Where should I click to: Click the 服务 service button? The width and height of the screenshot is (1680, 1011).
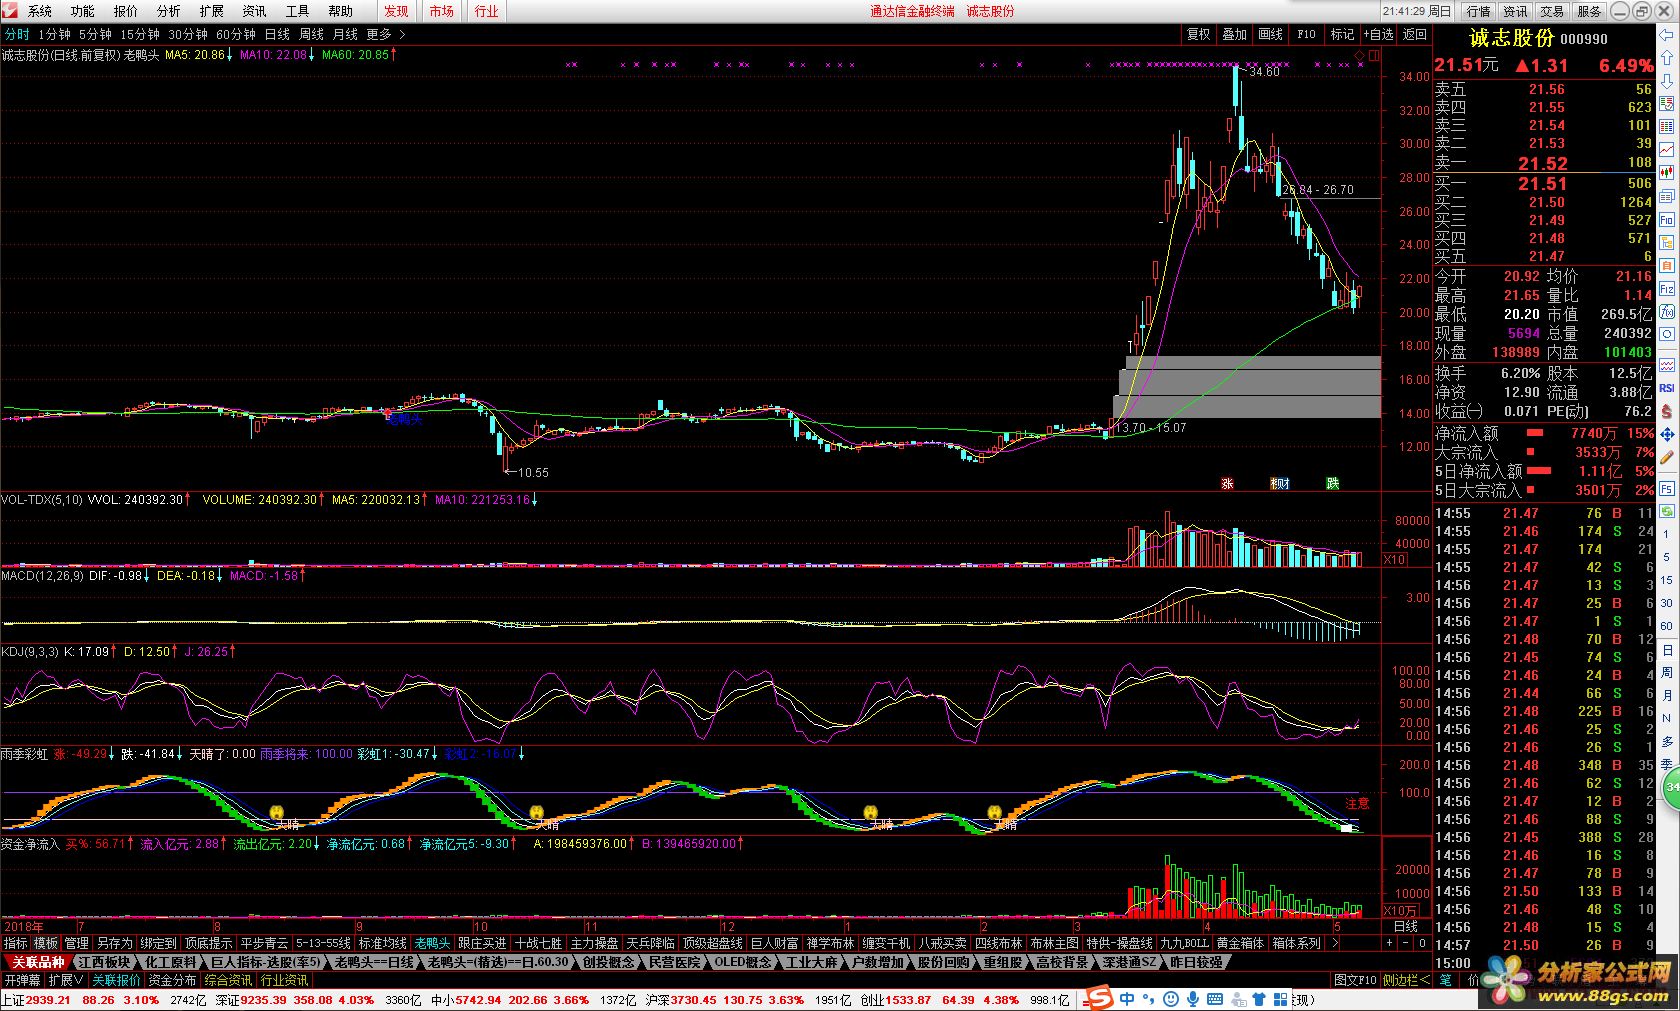point(1589,11)
